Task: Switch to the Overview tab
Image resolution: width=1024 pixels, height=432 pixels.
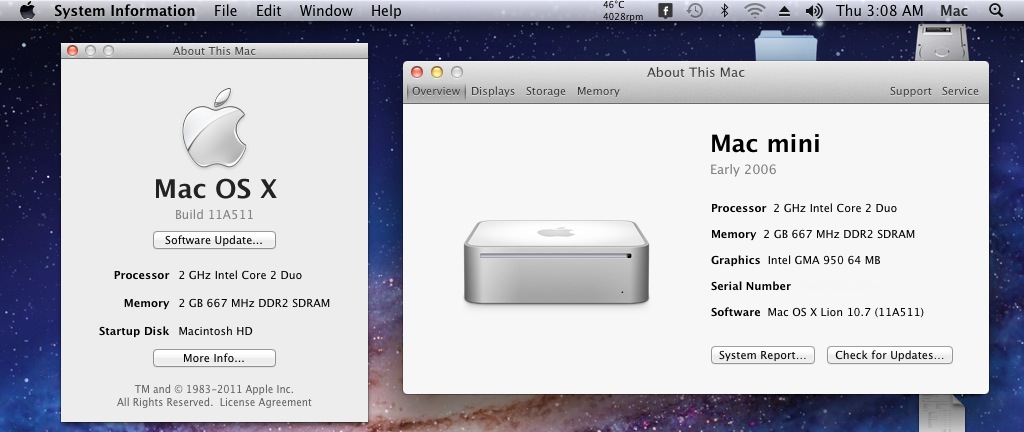Action: [436, 91]
